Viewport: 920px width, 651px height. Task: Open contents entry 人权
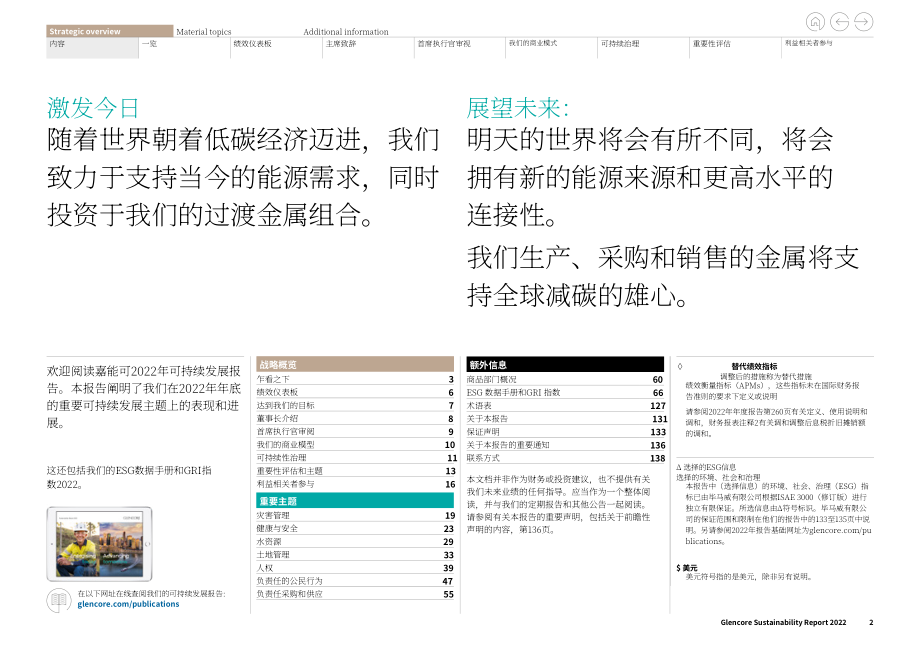355,568
